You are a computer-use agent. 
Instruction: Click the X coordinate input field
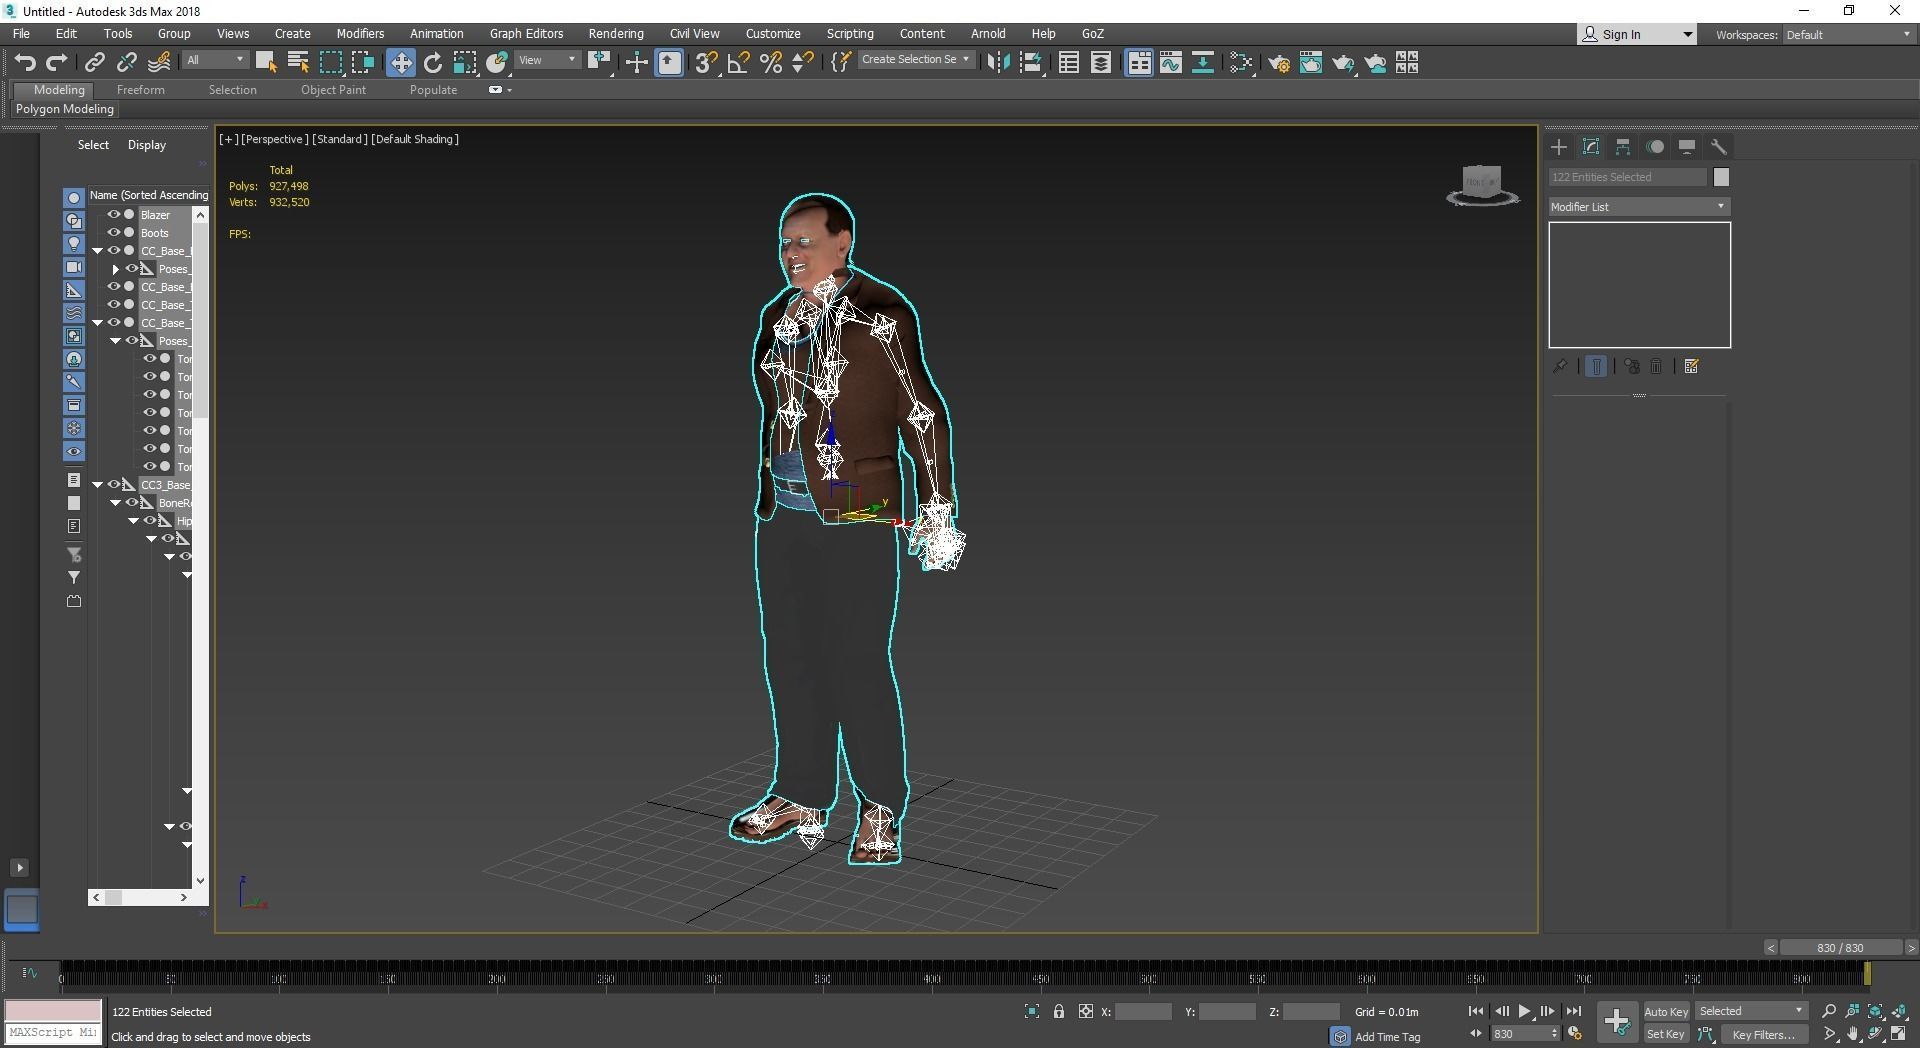(1143, 1012)
